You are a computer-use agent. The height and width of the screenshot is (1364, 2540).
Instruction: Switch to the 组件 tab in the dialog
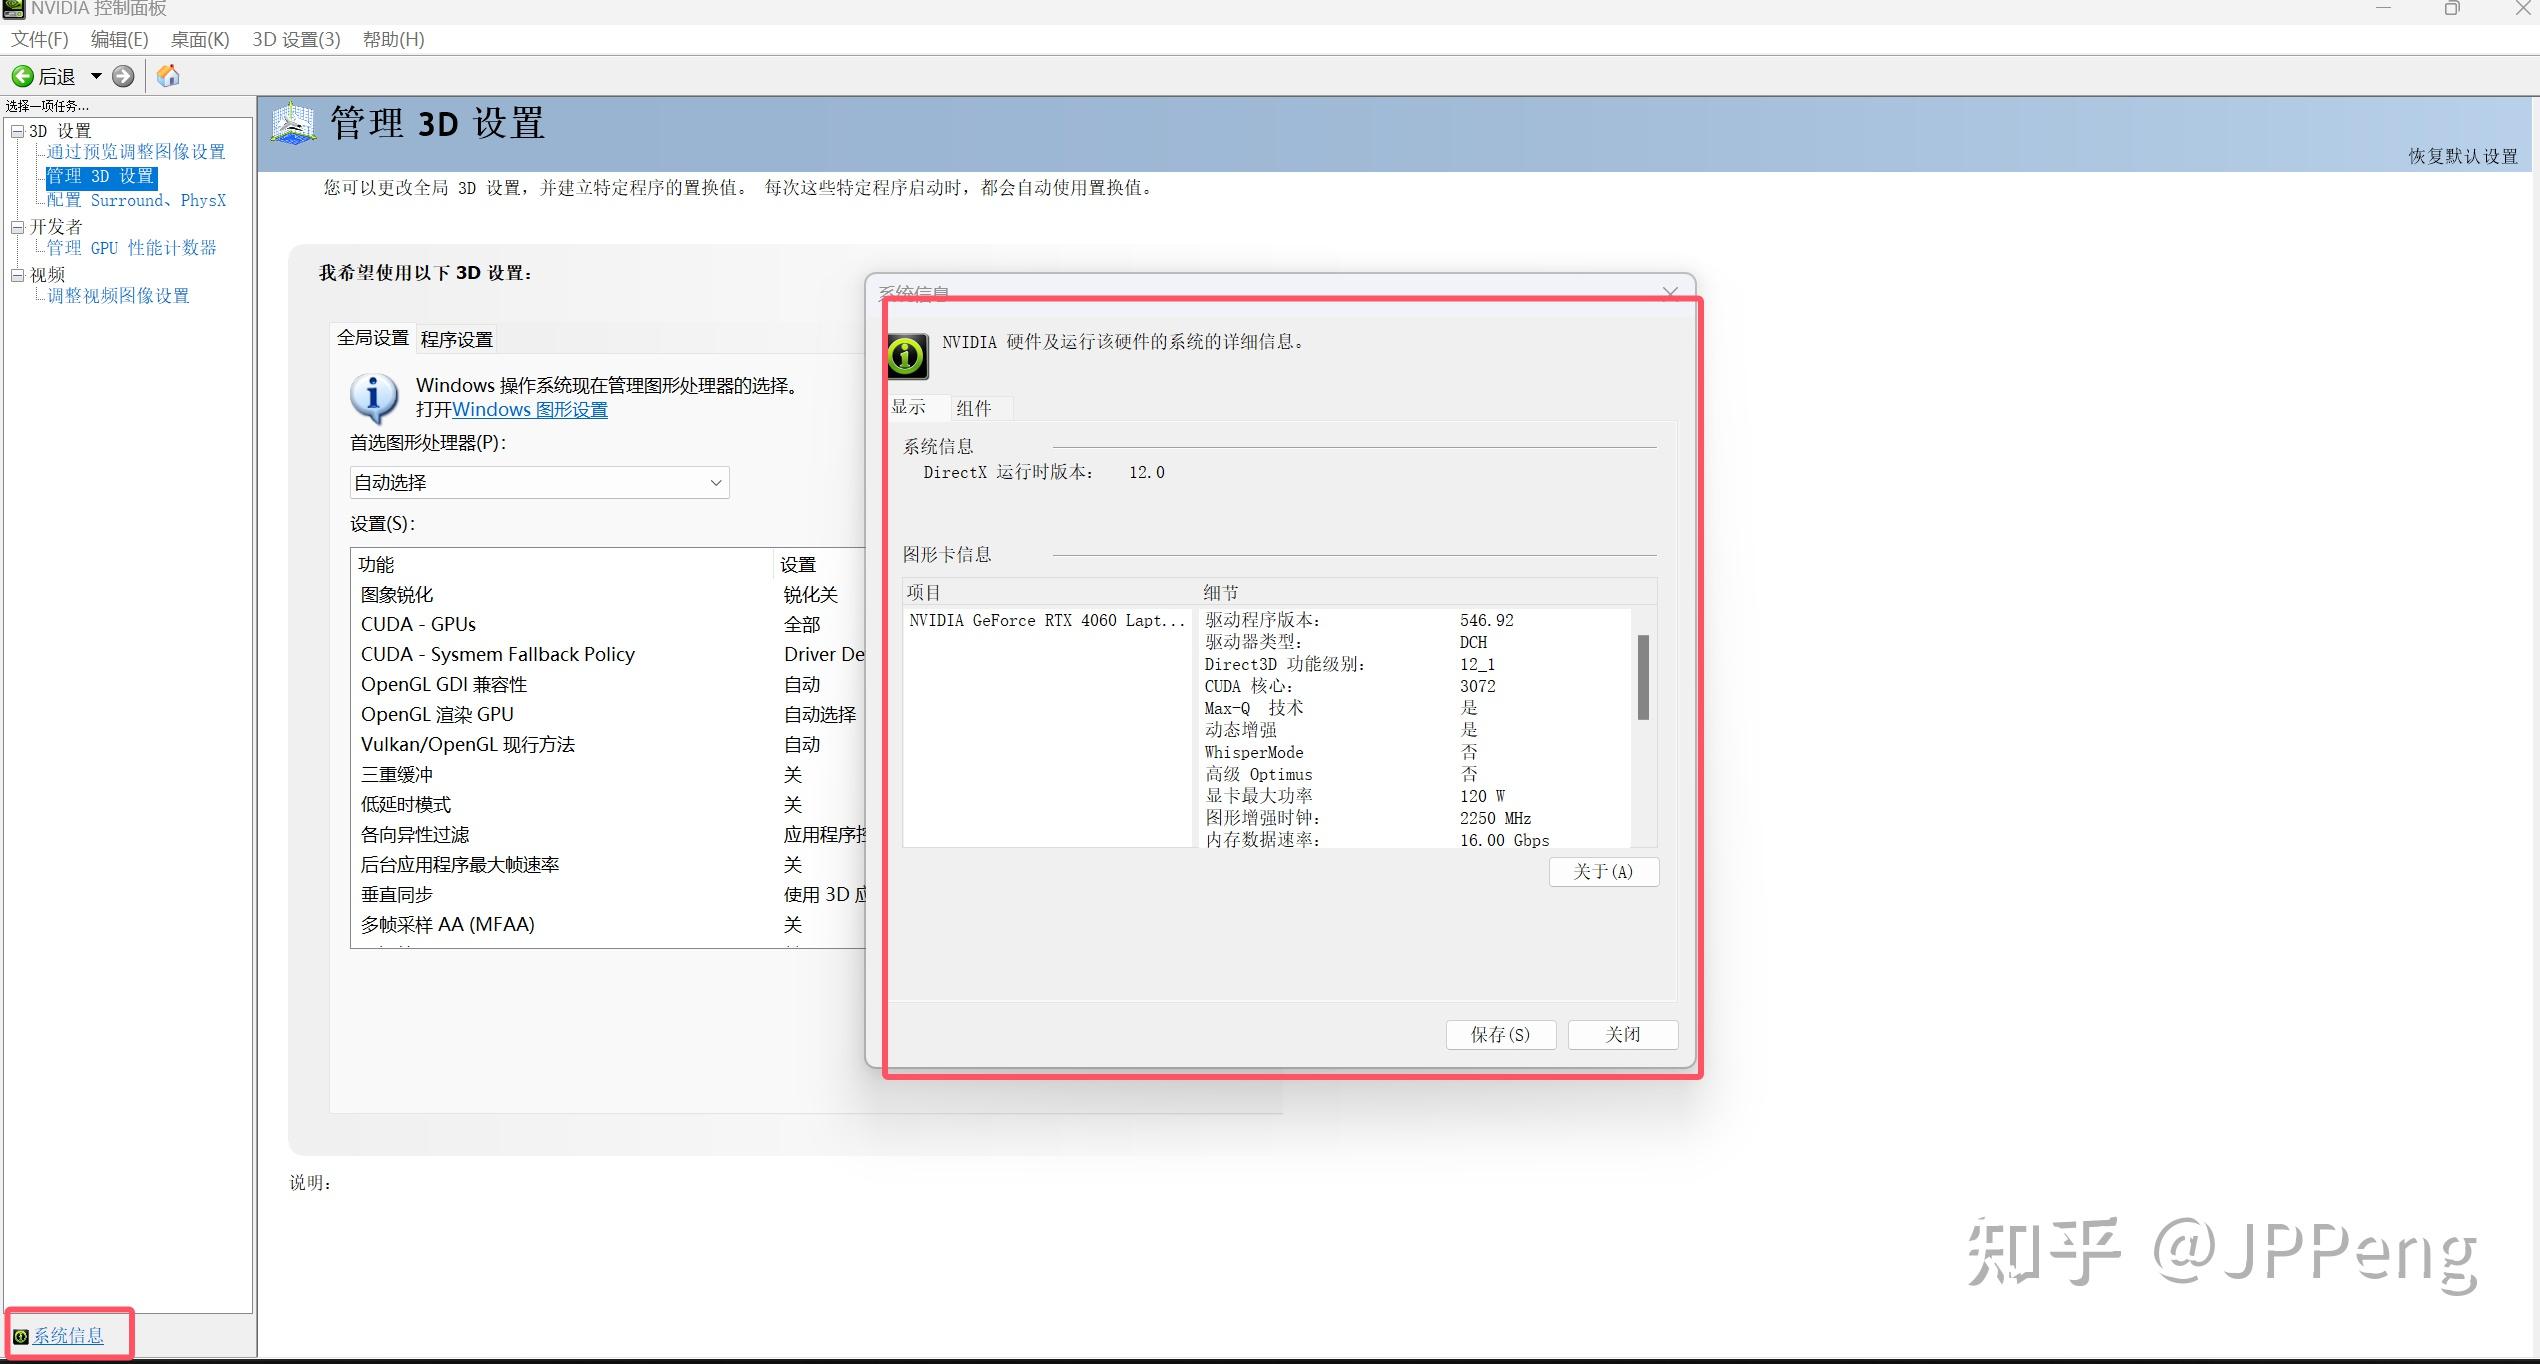[x=975, y=407]
